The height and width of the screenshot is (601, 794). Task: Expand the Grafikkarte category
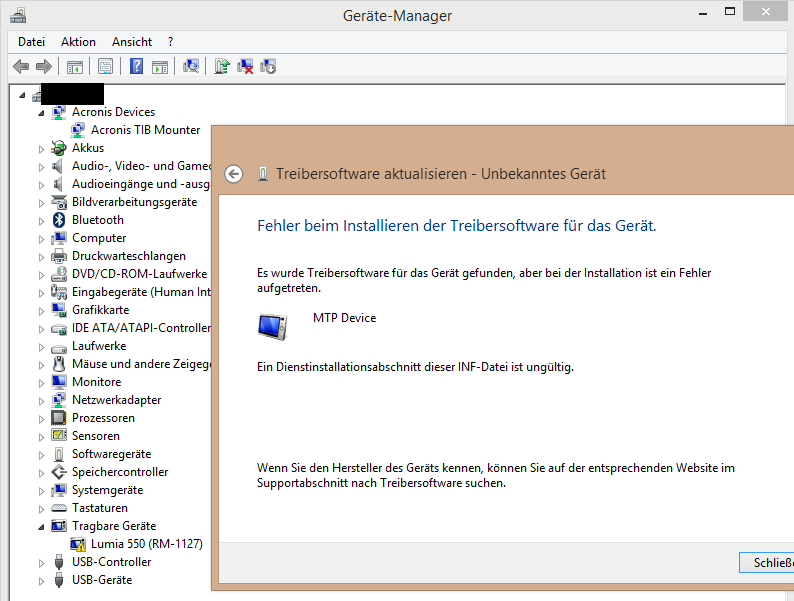(x=41, y=311)
